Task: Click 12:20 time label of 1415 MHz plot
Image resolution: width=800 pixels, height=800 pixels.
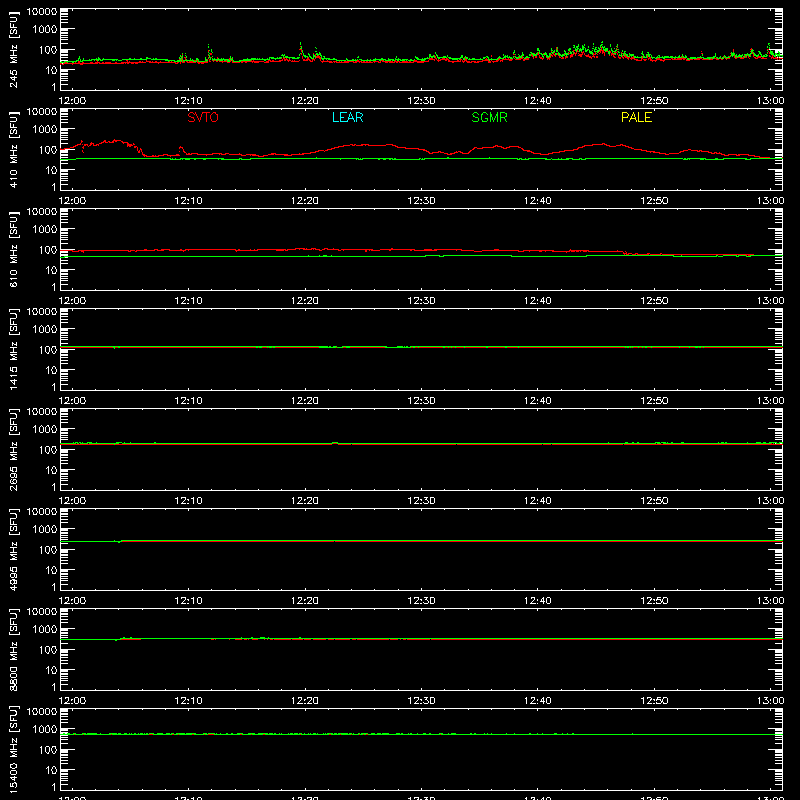Action: pyautogui.click(x=305, y=401)
